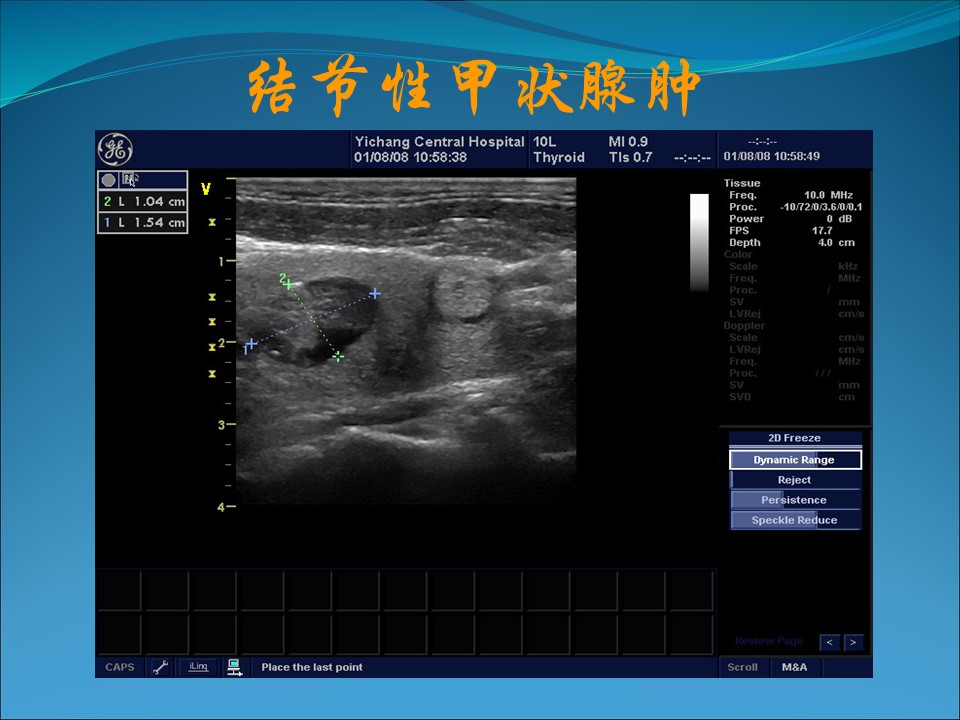This screenshot has height=720, width=960.
Task: Click caliper 1 blue right endpoint marker
Action: [x=375, y=294]
